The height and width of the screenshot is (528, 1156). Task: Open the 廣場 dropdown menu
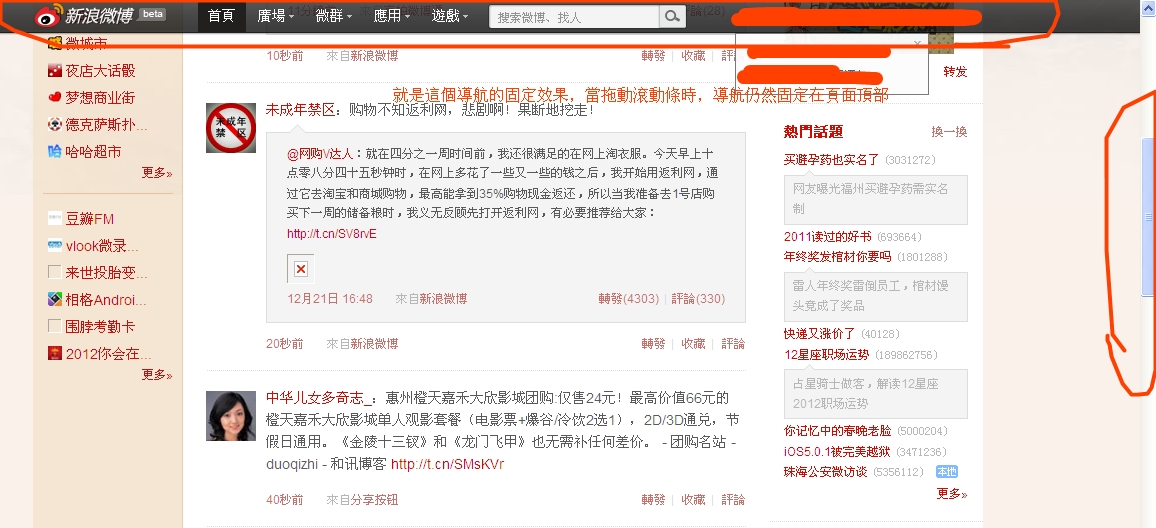click(276, 15)
